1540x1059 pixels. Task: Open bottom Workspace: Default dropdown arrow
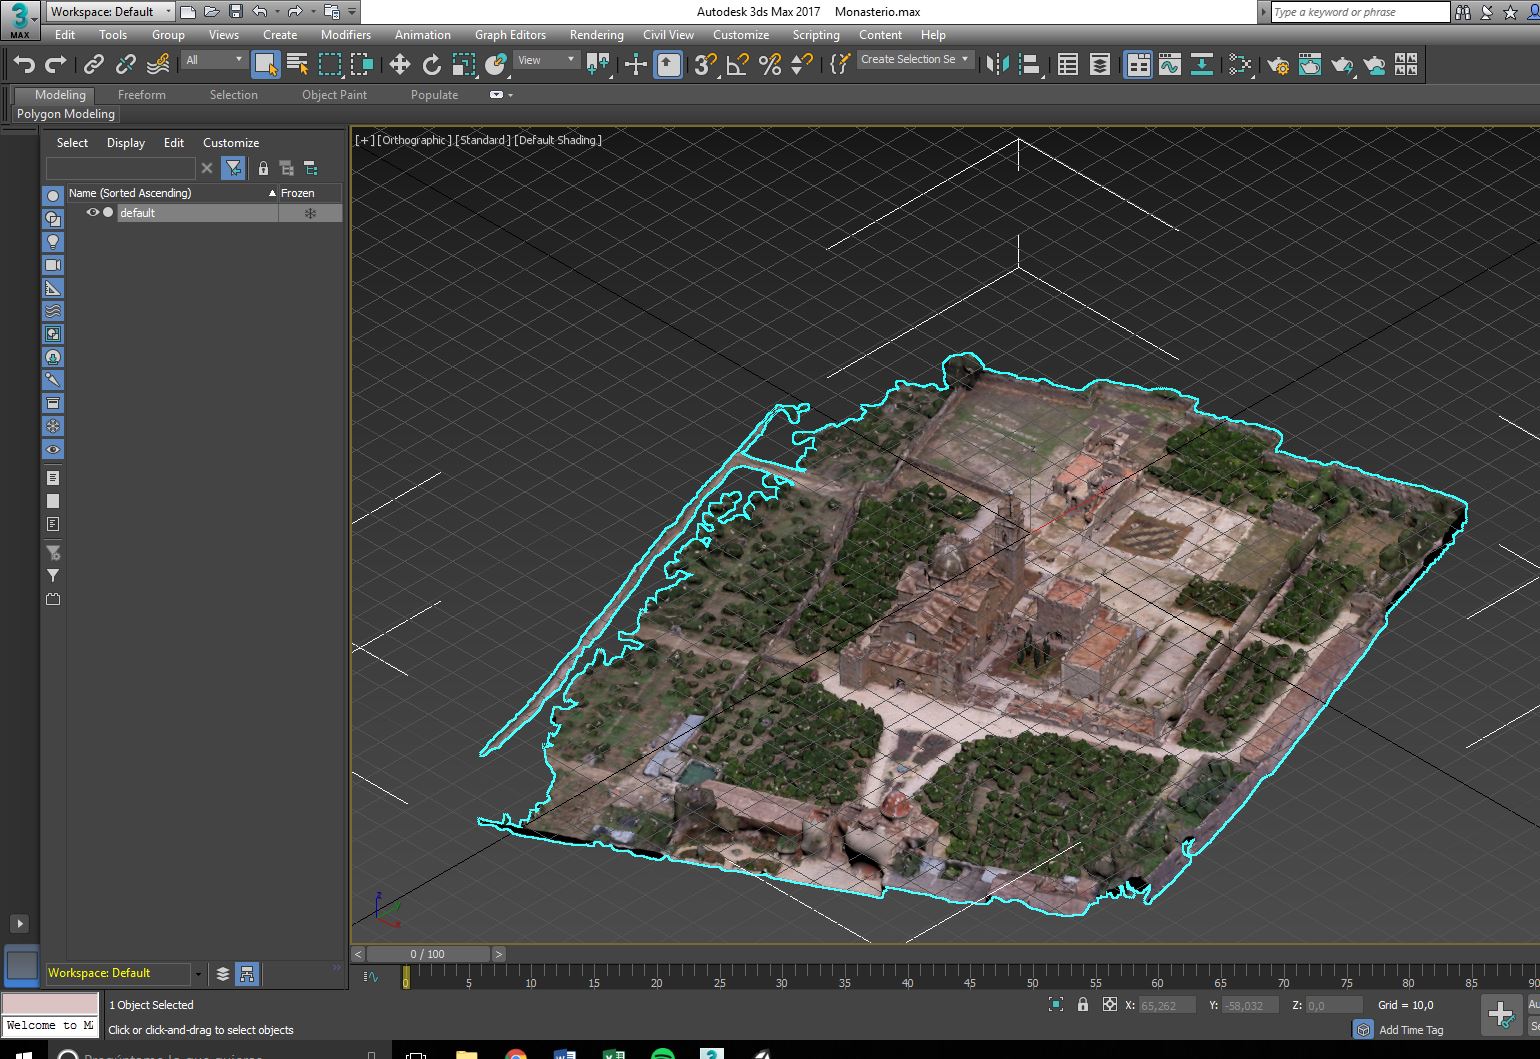198,973
